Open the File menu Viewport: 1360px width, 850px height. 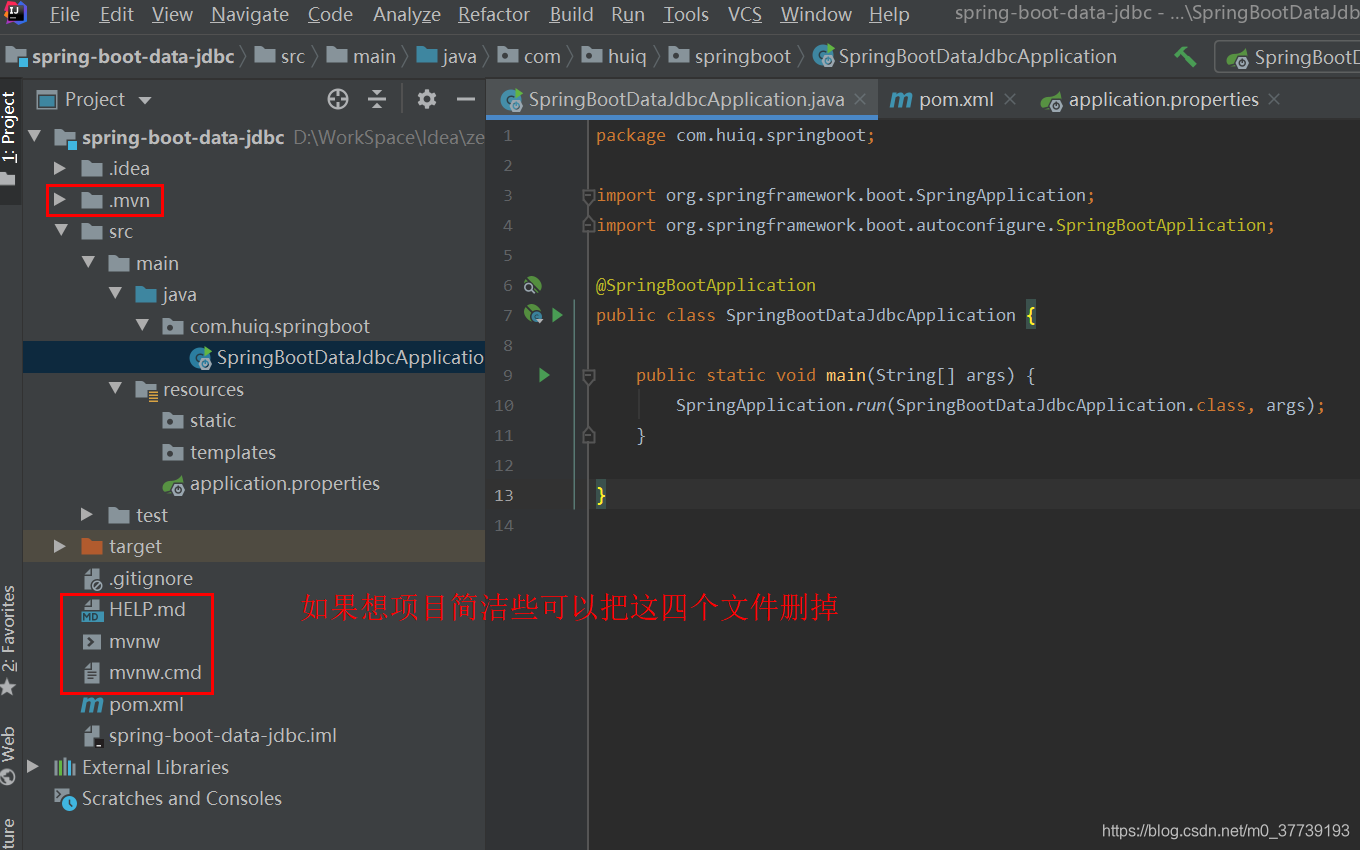tap(65, 14)
